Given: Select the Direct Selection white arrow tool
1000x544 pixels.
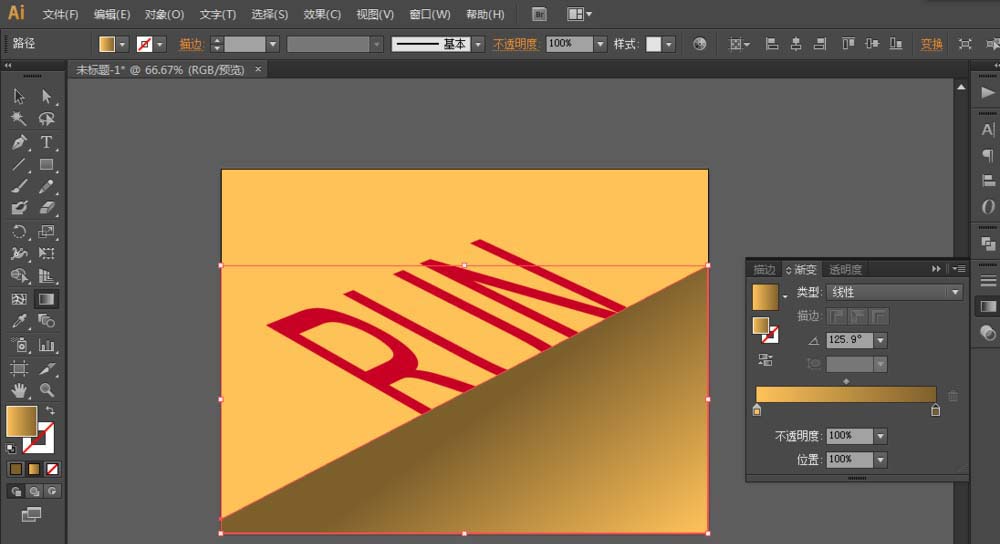Looking at the screenshot, I should click(x=46, y=96).
